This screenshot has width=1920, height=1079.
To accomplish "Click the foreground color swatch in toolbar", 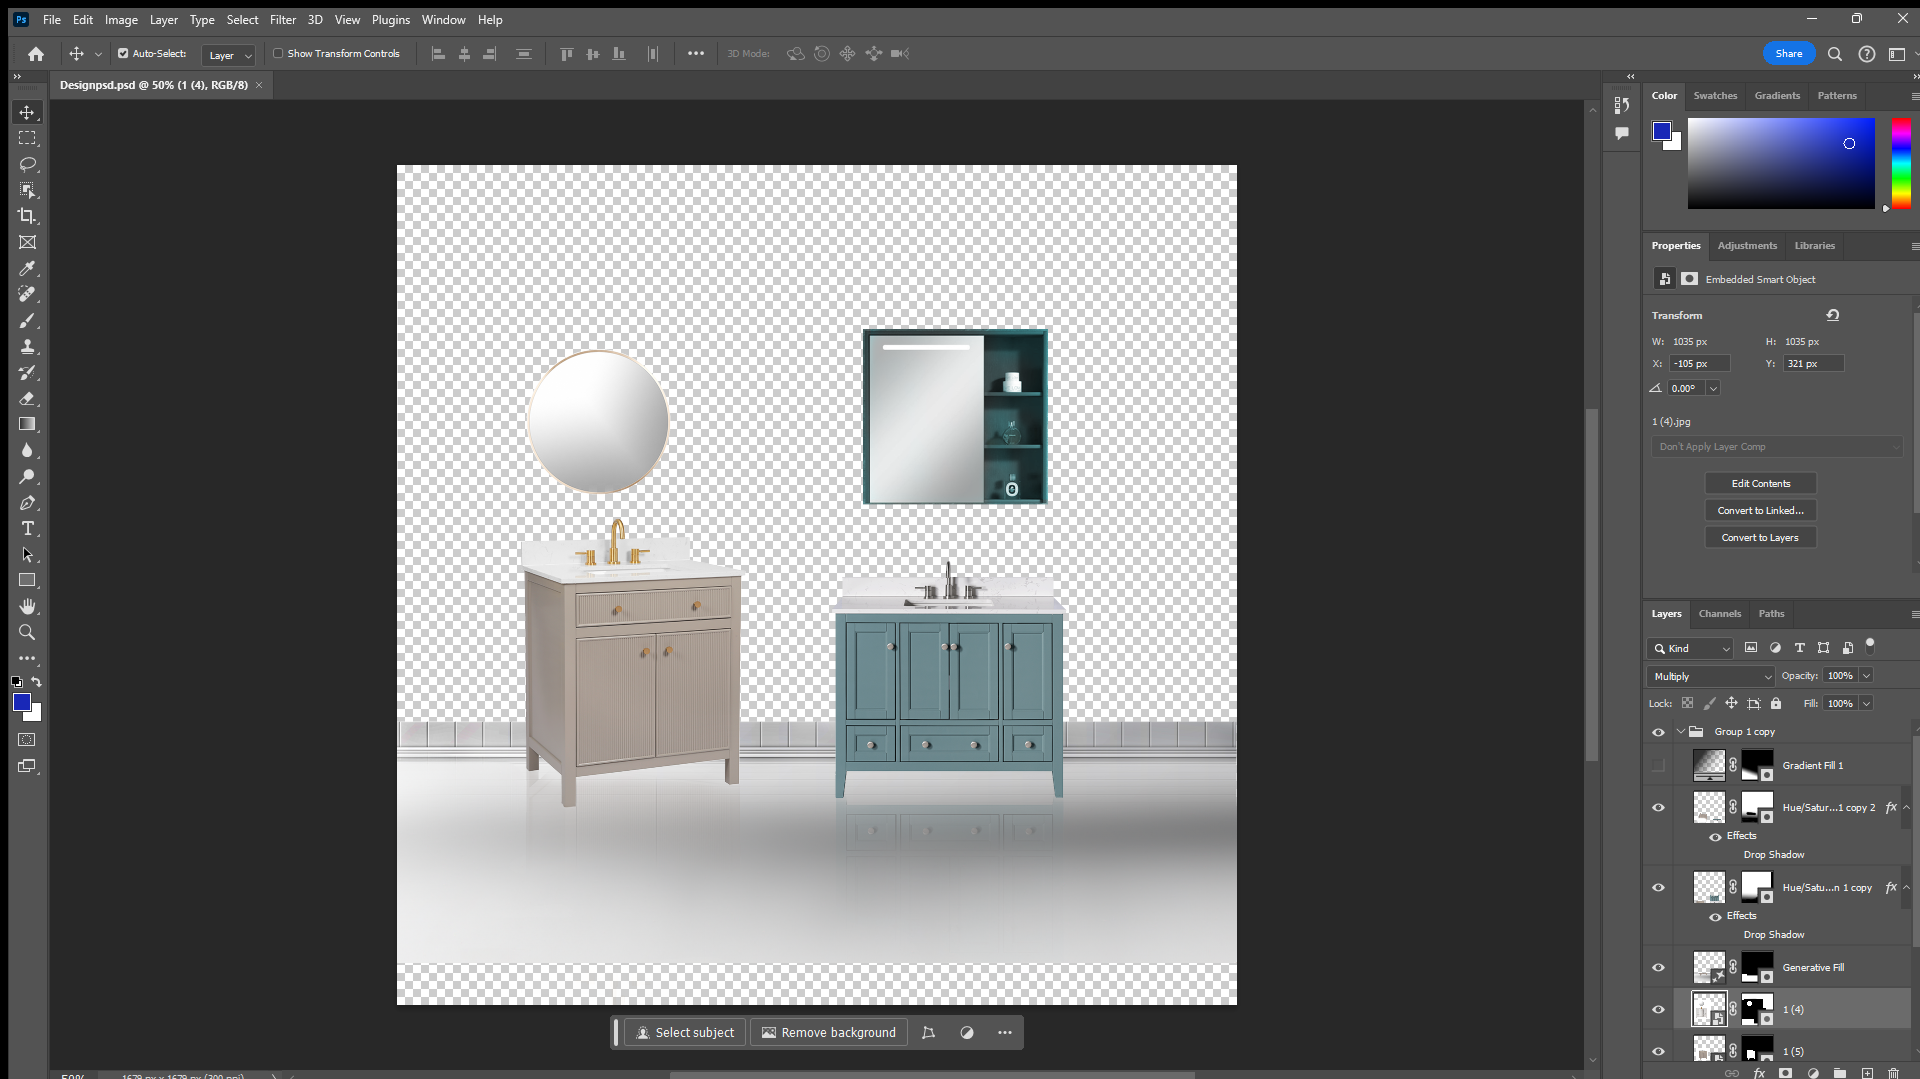I will (x=21, y=702).
